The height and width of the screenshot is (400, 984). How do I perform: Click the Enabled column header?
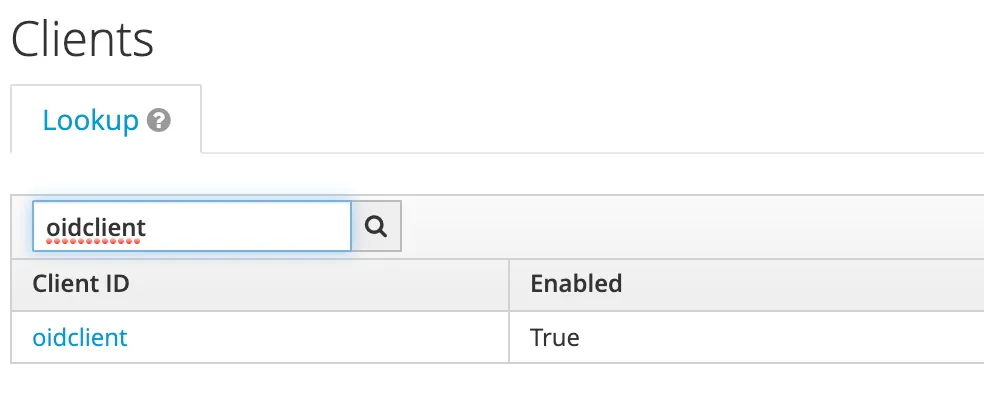(576, 283)
